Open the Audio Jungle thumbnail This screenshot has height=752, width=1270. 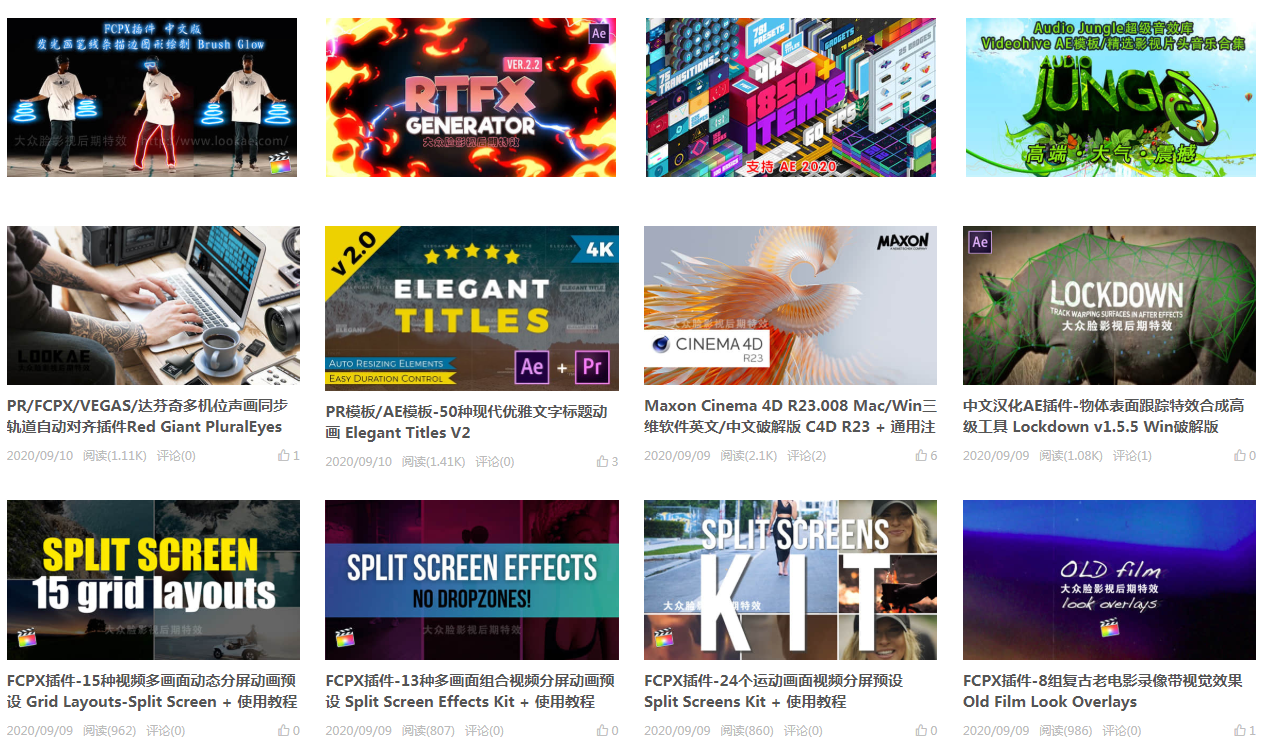[x=1110, y=97]
